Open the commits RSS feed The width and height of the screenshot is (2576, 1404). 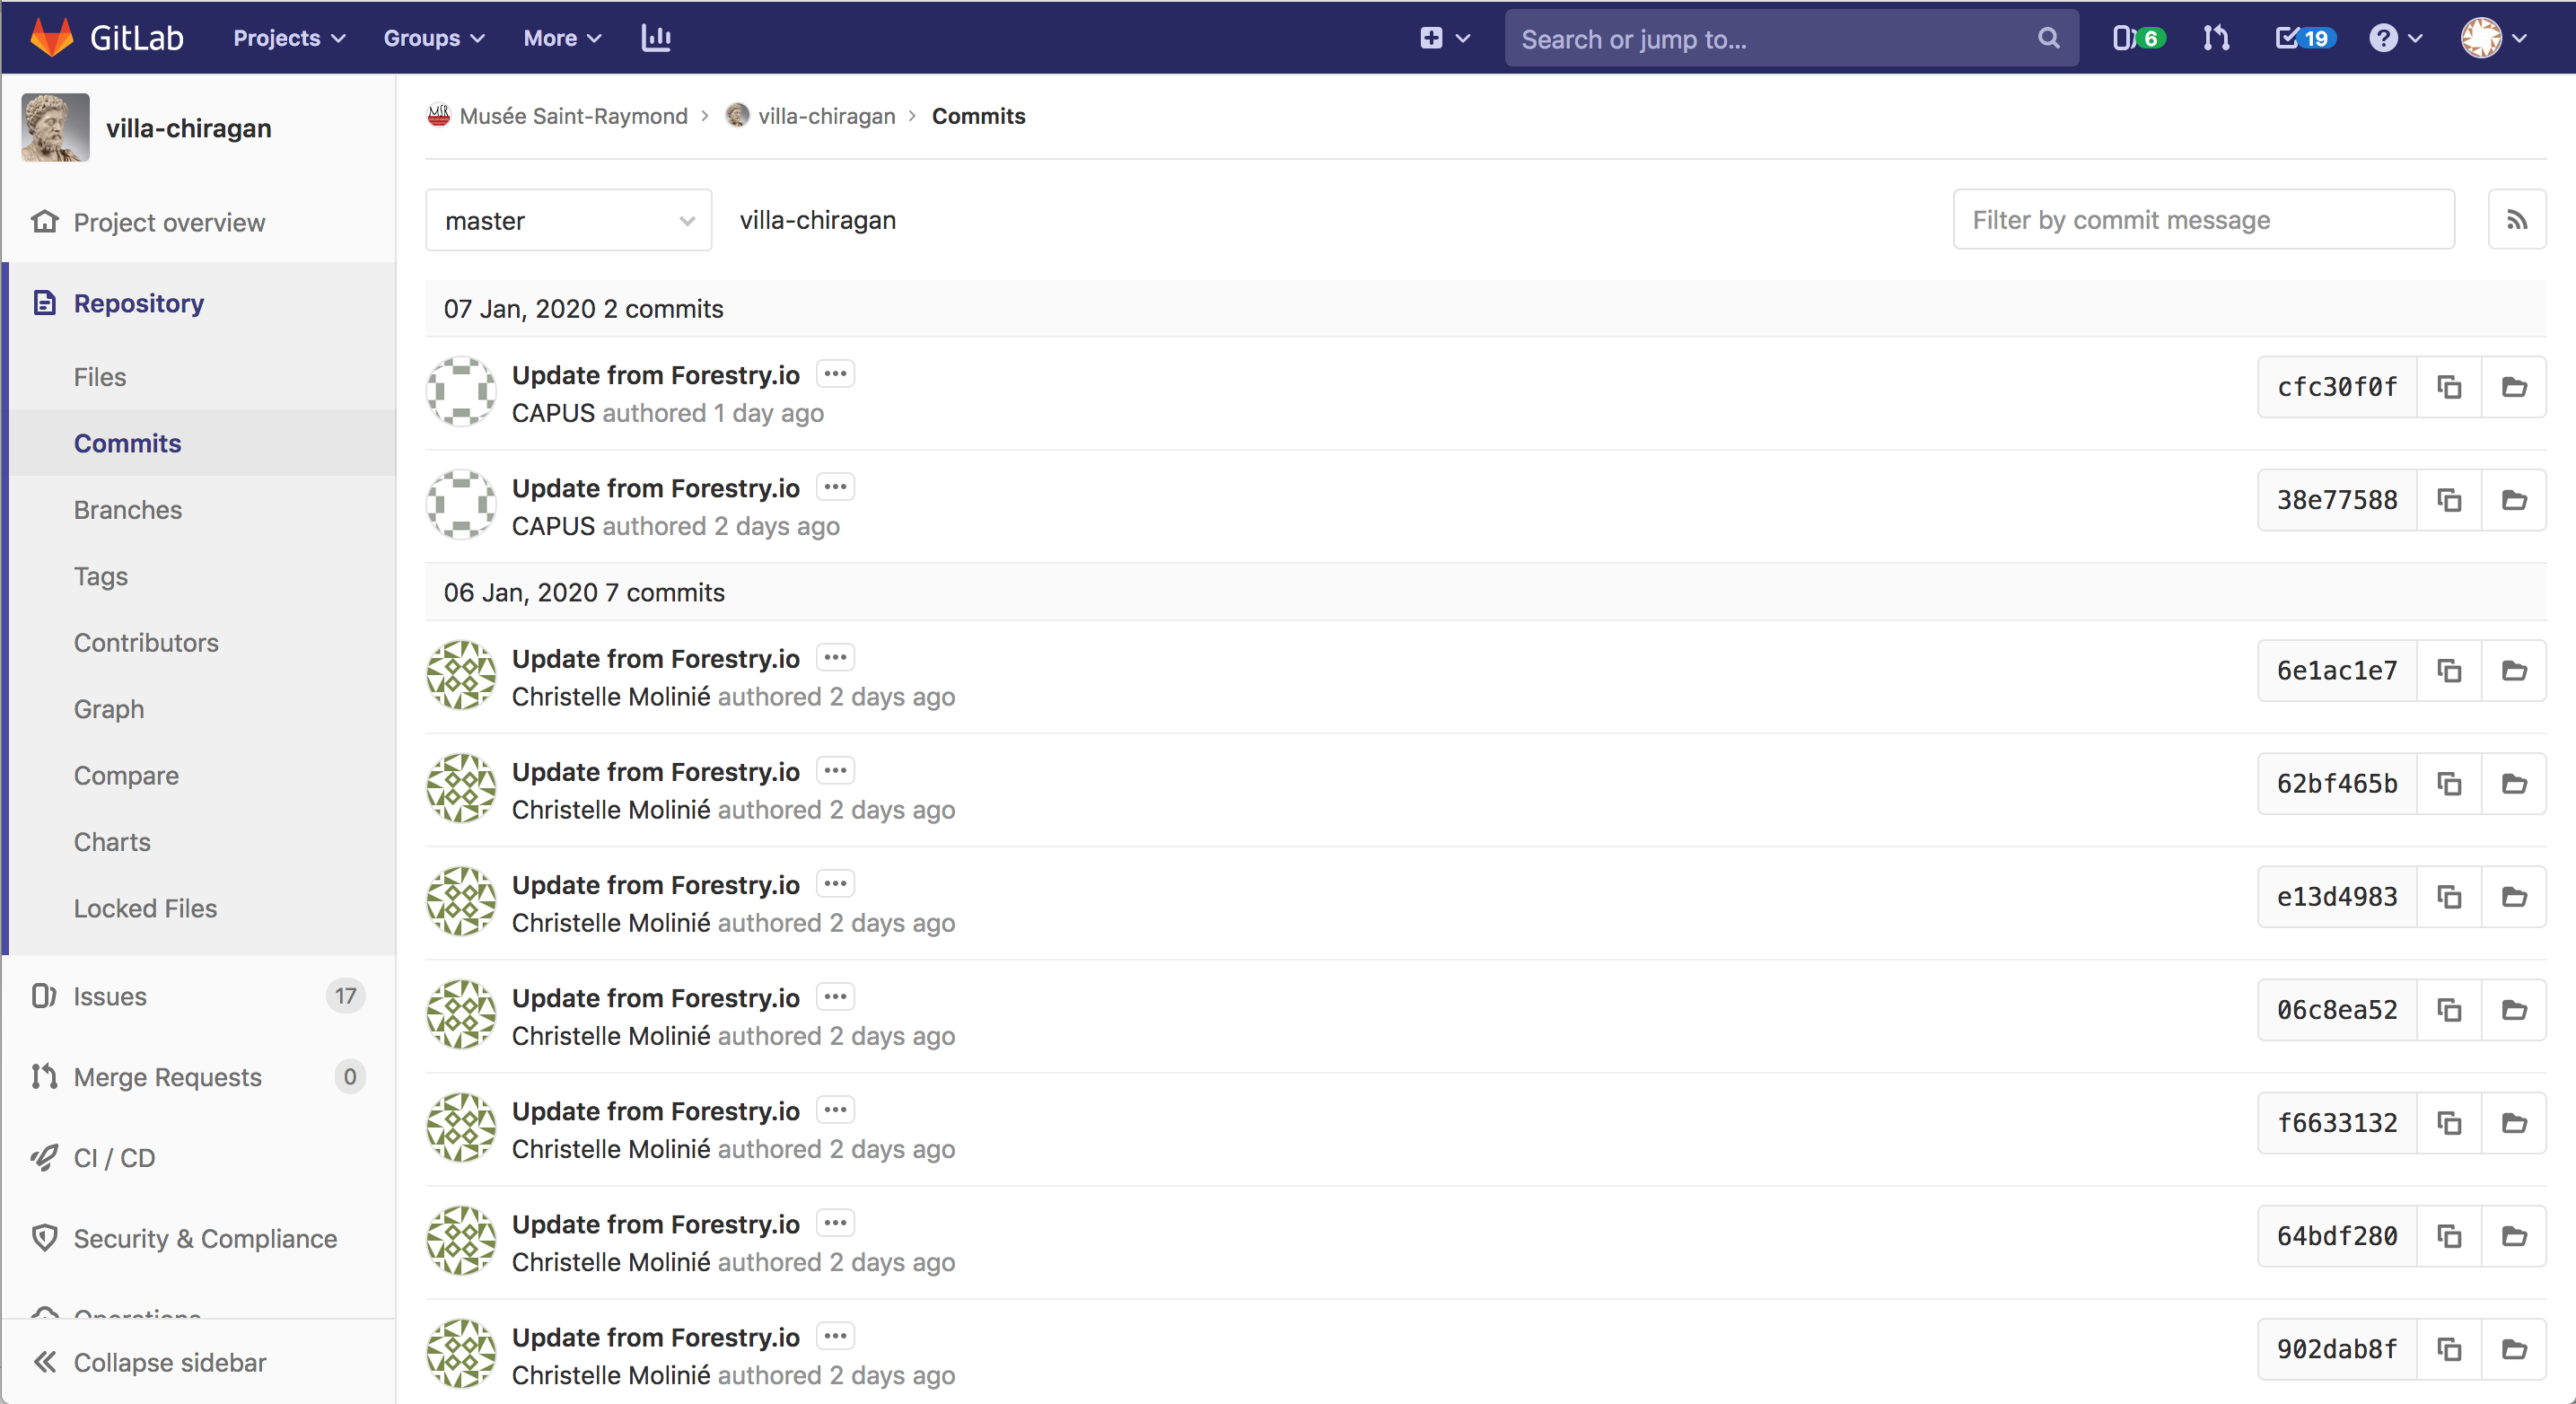2516,220
